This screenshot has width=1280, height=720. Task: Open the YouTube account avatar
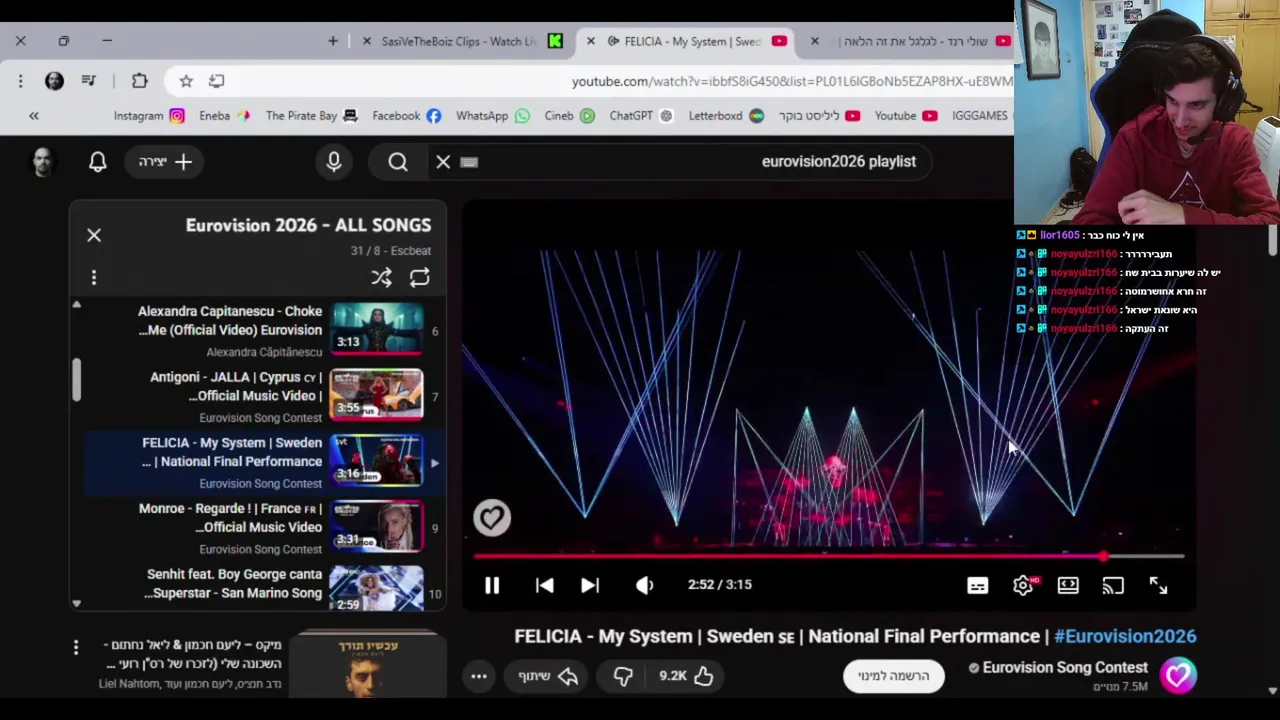42,162
